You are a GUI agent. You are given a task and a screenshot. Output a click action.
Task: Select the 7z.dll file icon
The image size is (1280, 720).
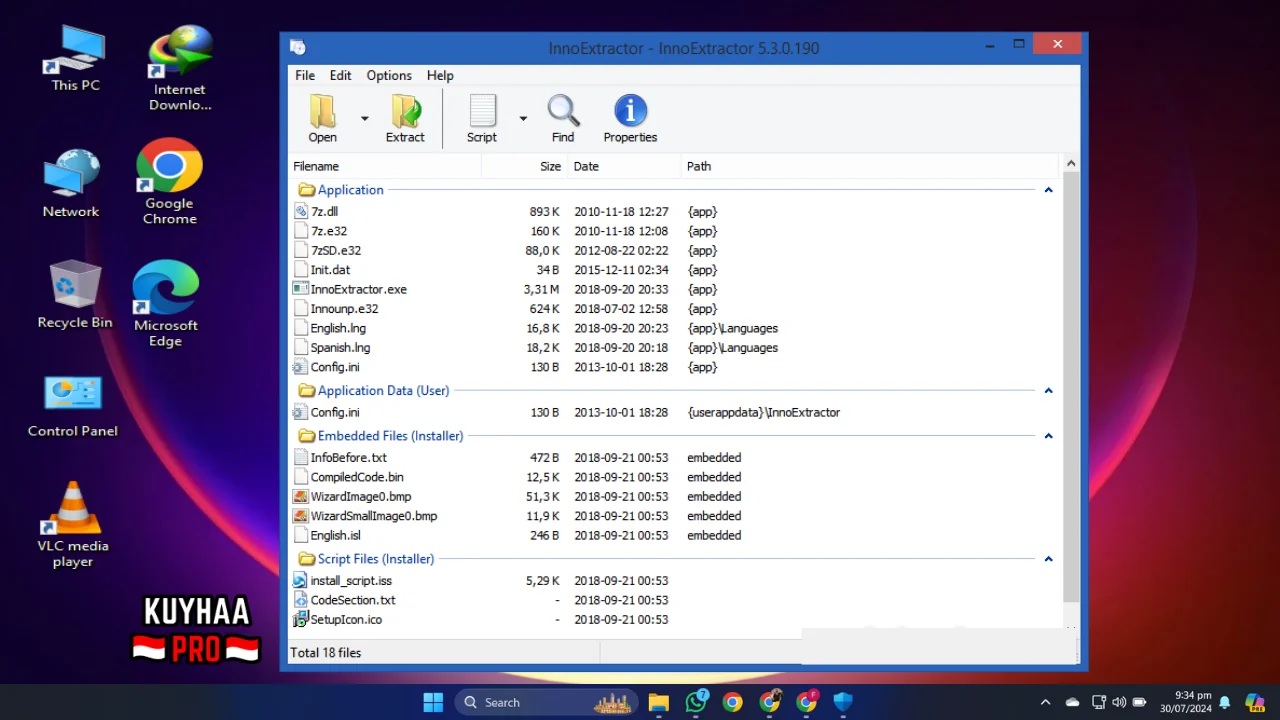(302, 211)
